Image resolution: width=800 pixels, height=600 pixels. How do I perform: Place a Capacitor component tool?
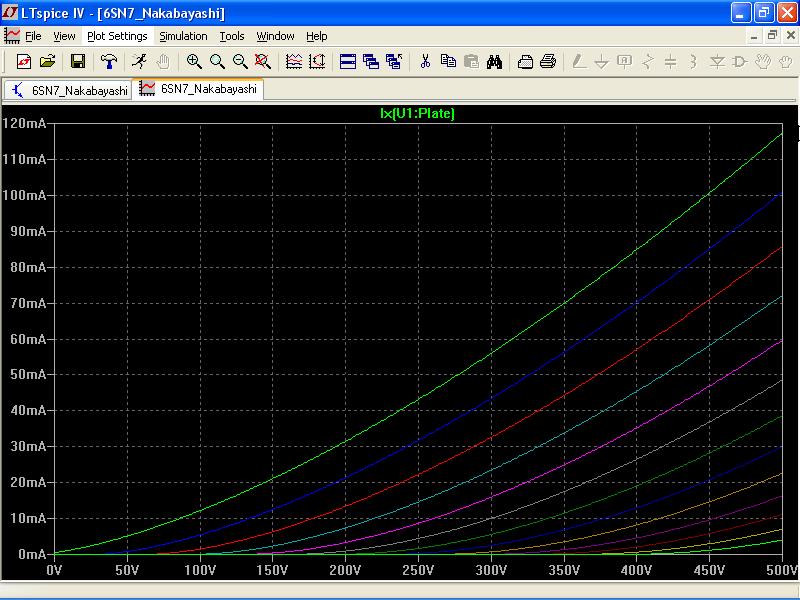point(671,62)
